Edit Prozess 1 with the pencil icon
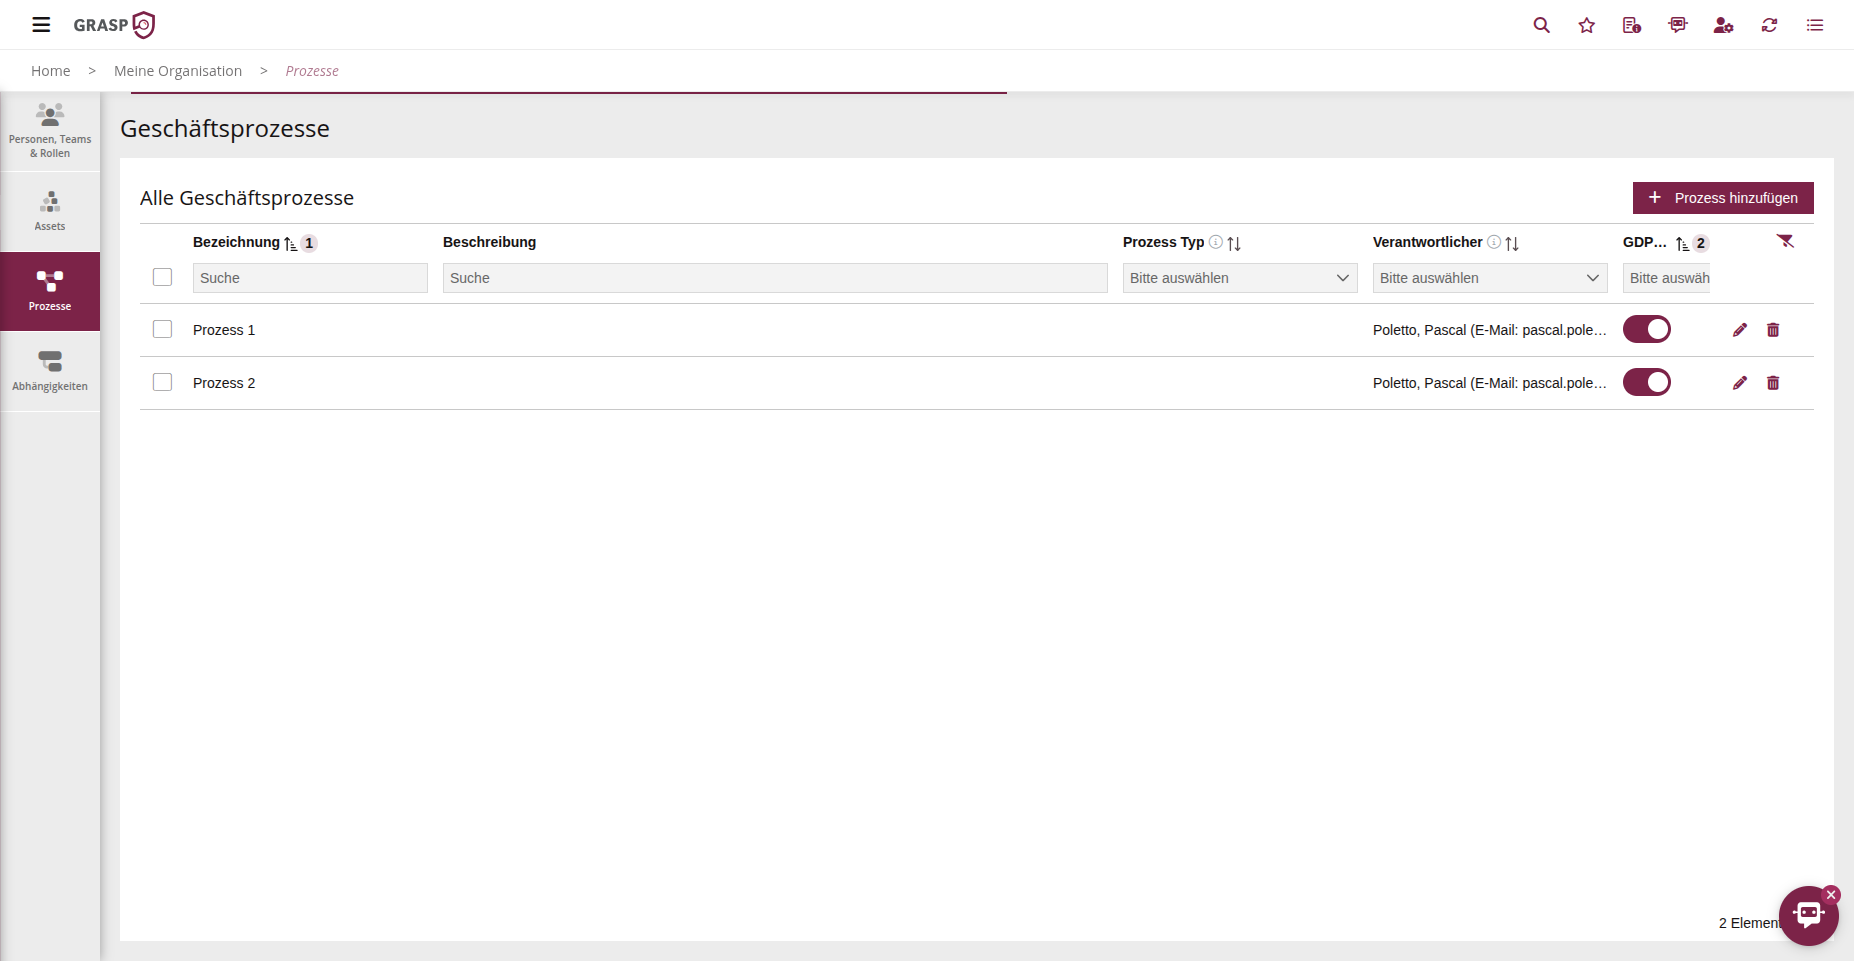 [x=1740, y=330]
